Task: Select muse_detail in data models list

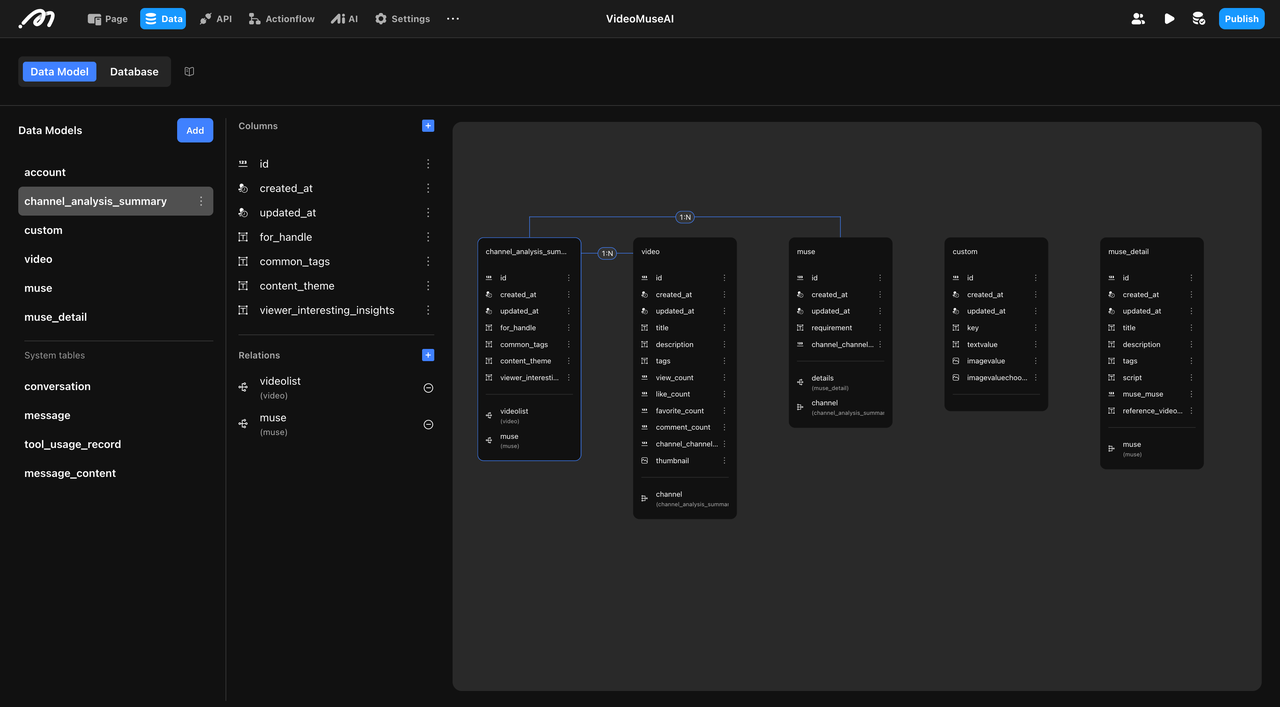Action: (55, 317)
